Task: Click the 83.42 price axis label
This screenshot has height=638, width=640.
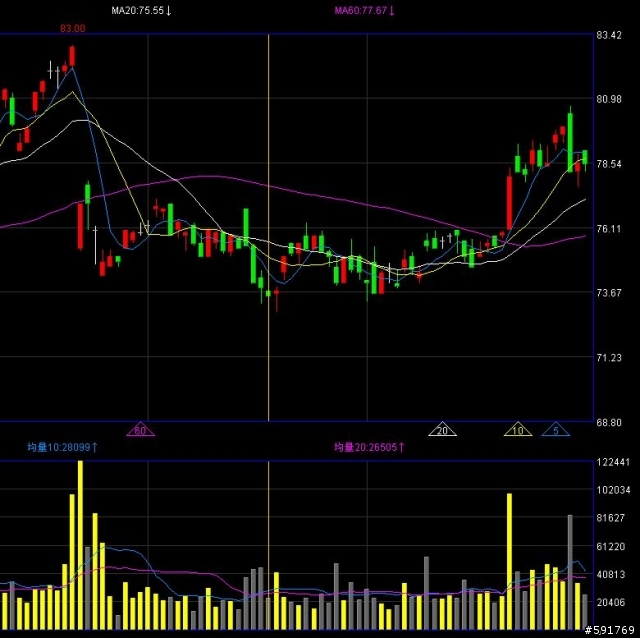Action: (x=609, y=36)
